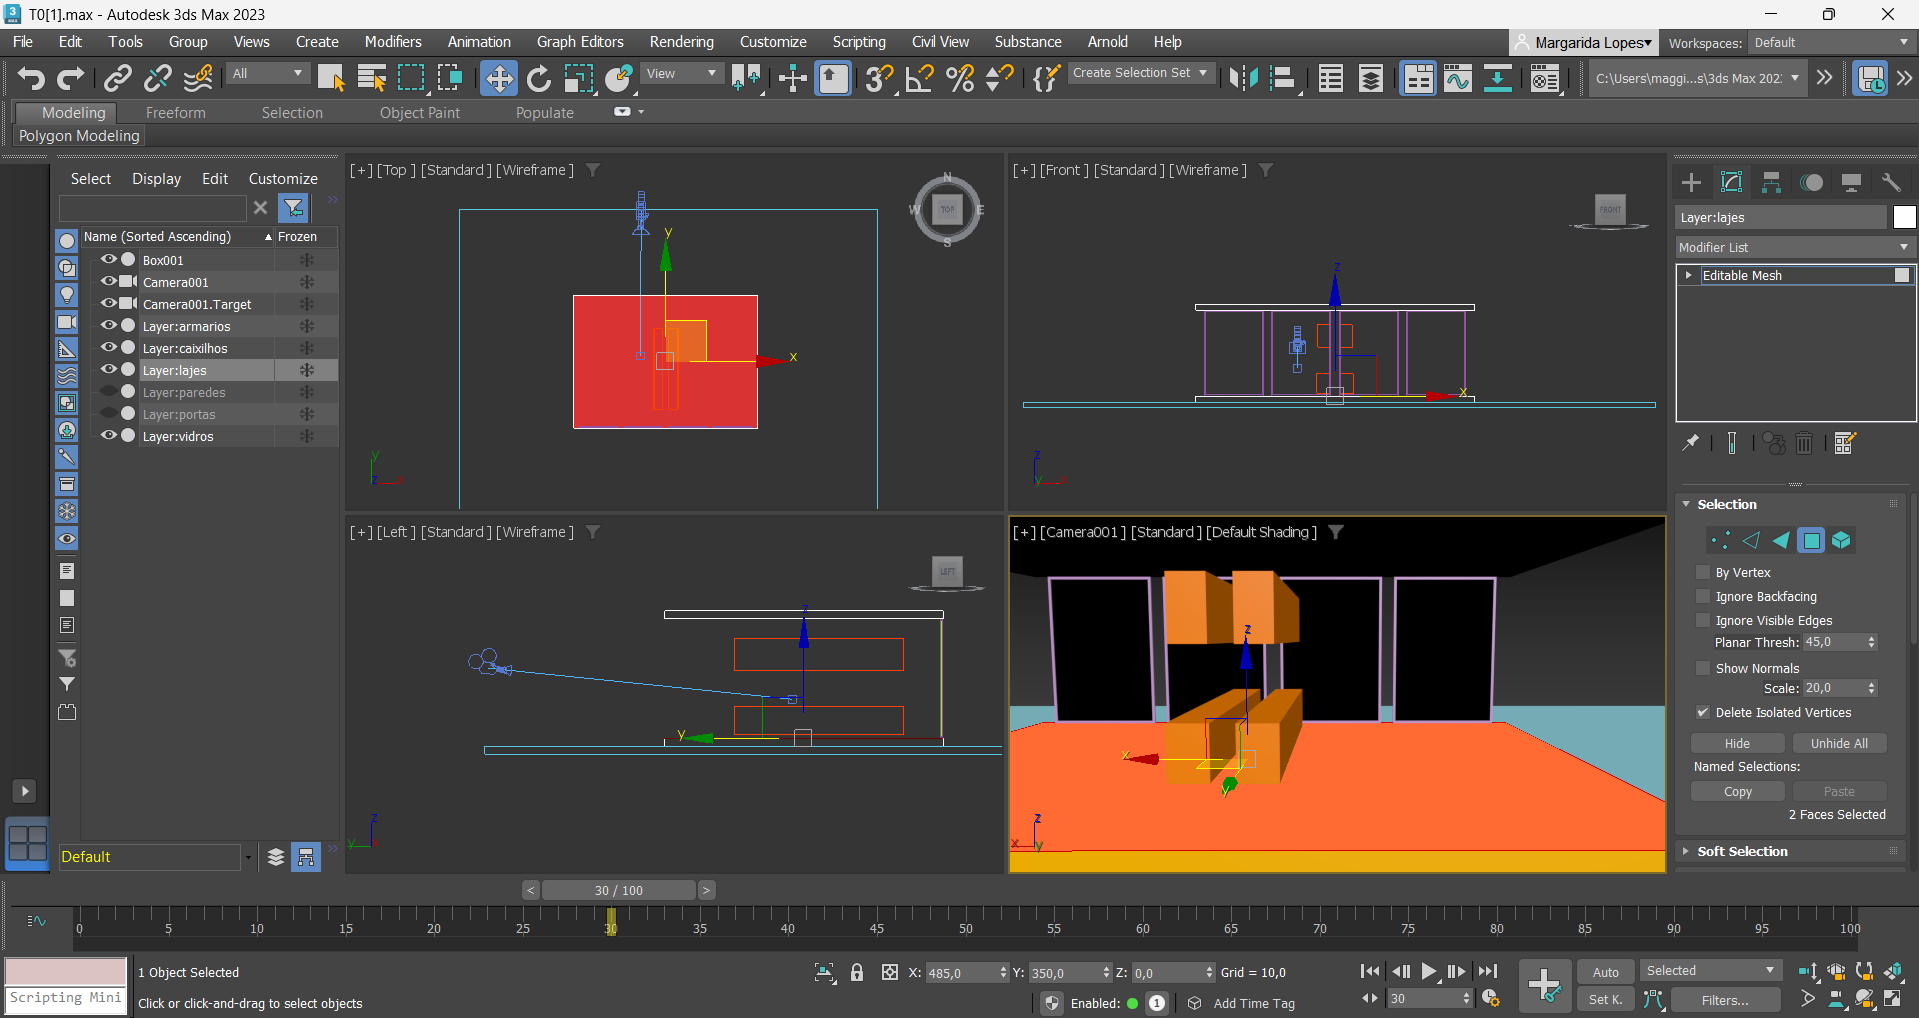This screenshot has width=1919, height=1018.
Task: Click the Undo arrow icon
Action: coord(31,78)
